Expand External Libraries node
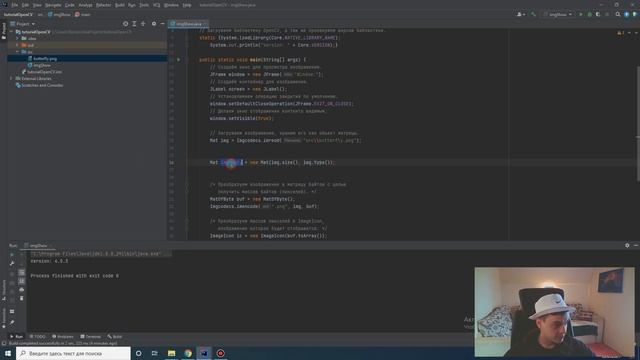Image resolution: width=640 pixels, height=360 pixels. [x=12, y=78]
